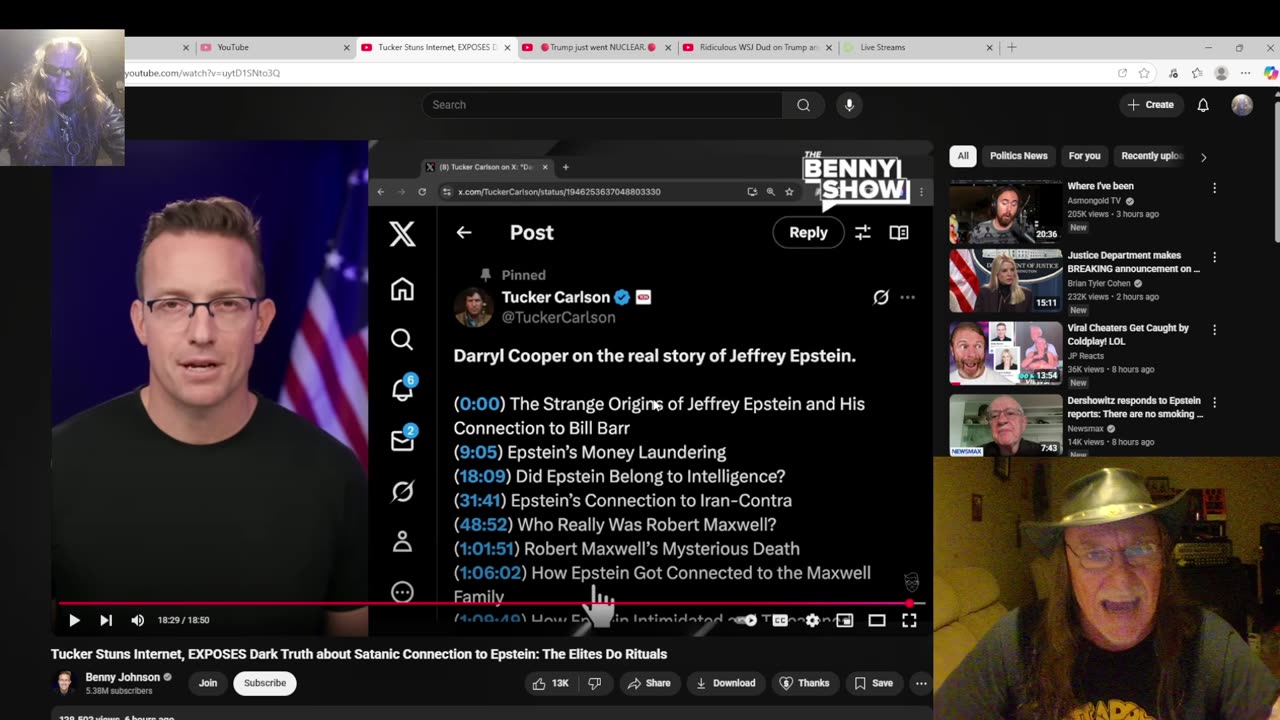Select the All filter chip
This screenshot has height=720, width=1280.
click(963, 156)
